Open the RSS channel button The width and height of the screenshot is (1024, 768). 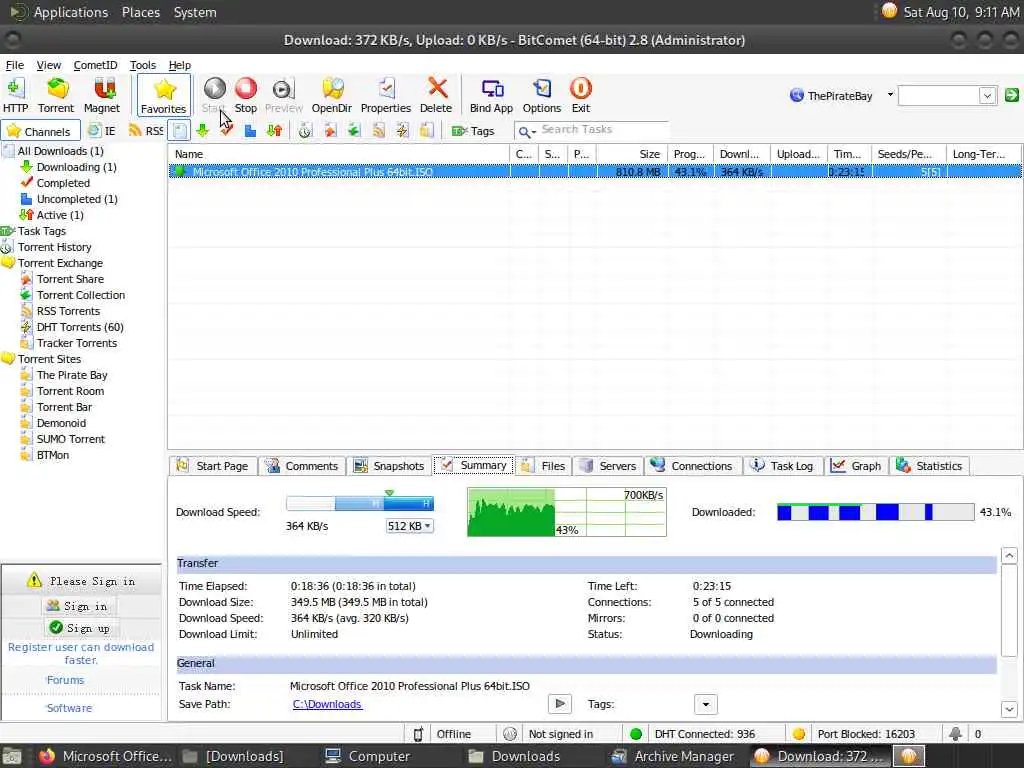point(146,131)
